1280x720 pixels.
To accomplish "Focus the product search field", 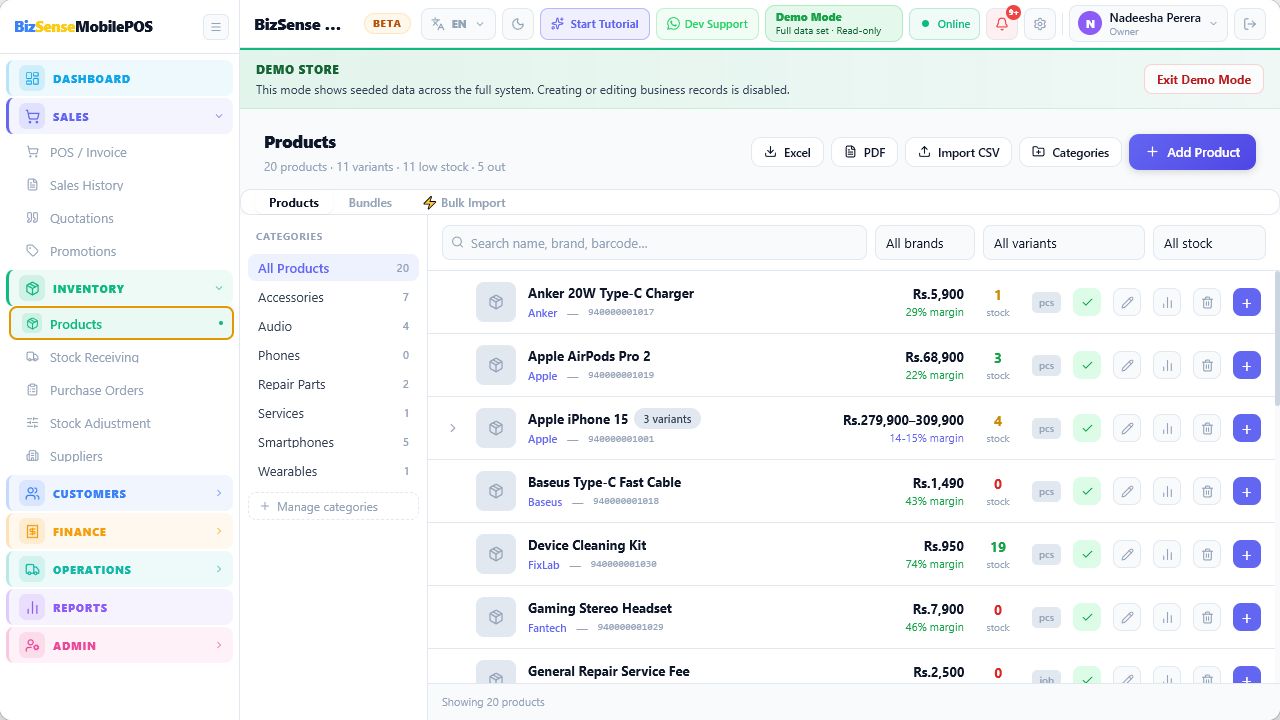I will tap(654, 243).
